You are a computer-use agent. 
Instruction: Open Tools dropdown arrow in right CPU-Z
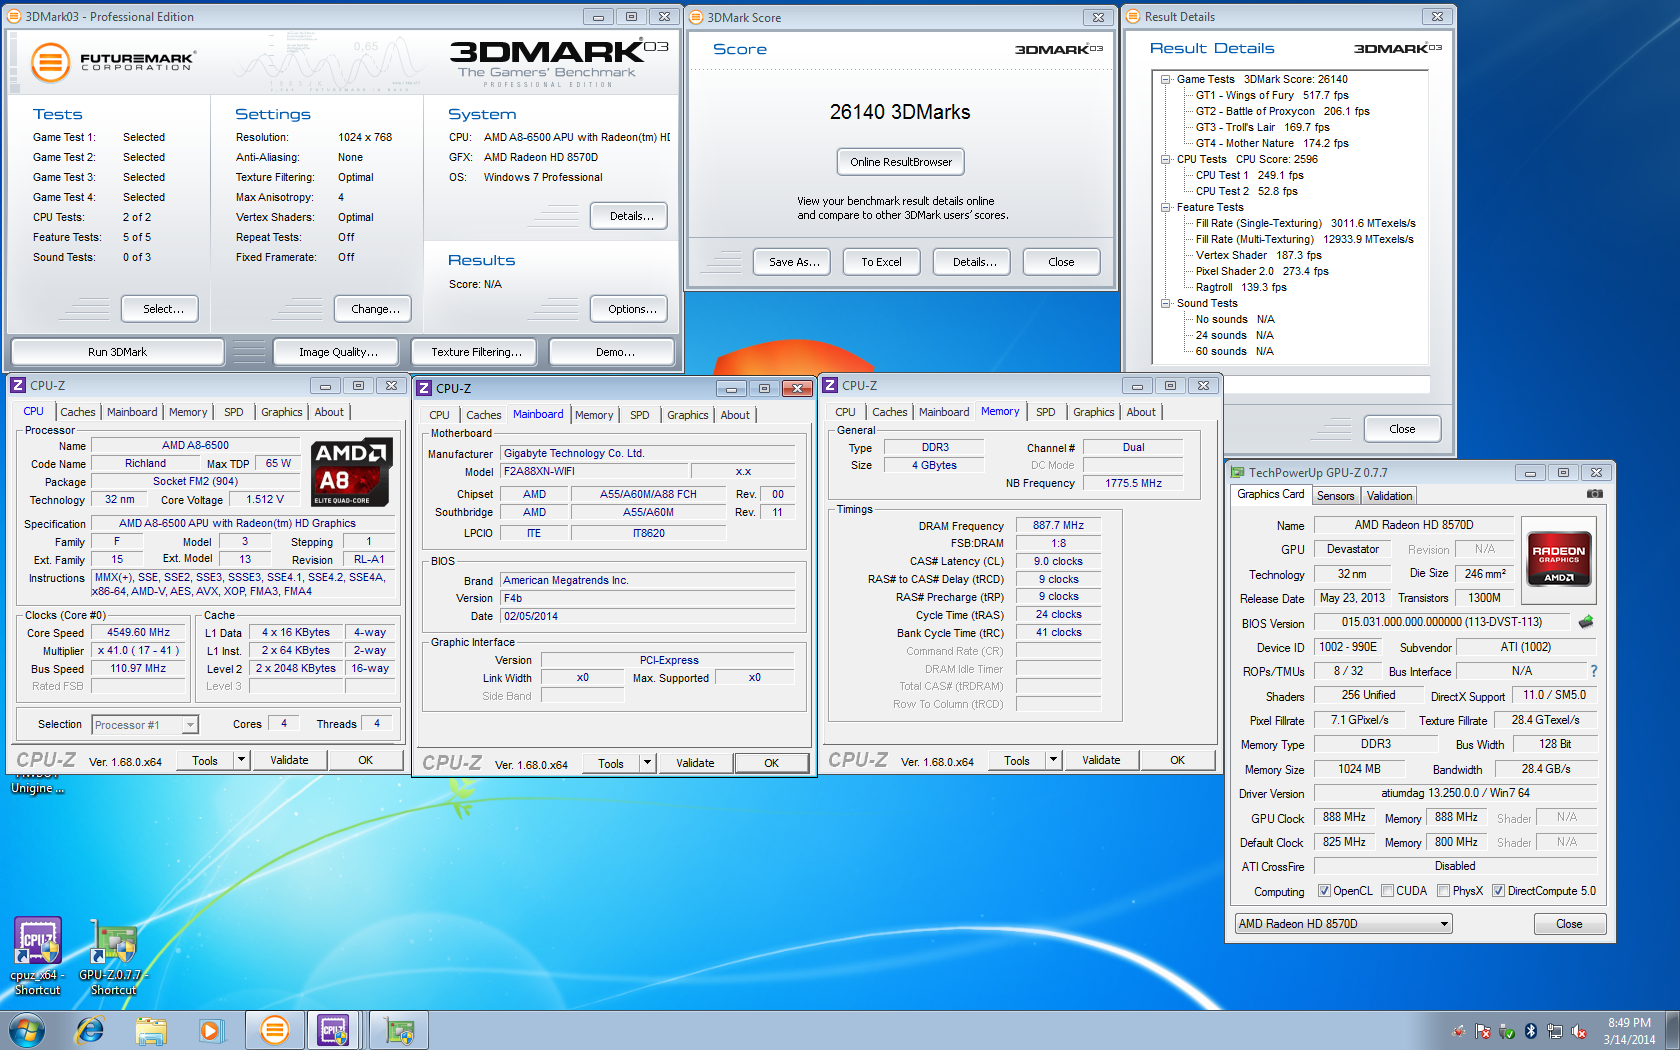[x=1053, y=760]
